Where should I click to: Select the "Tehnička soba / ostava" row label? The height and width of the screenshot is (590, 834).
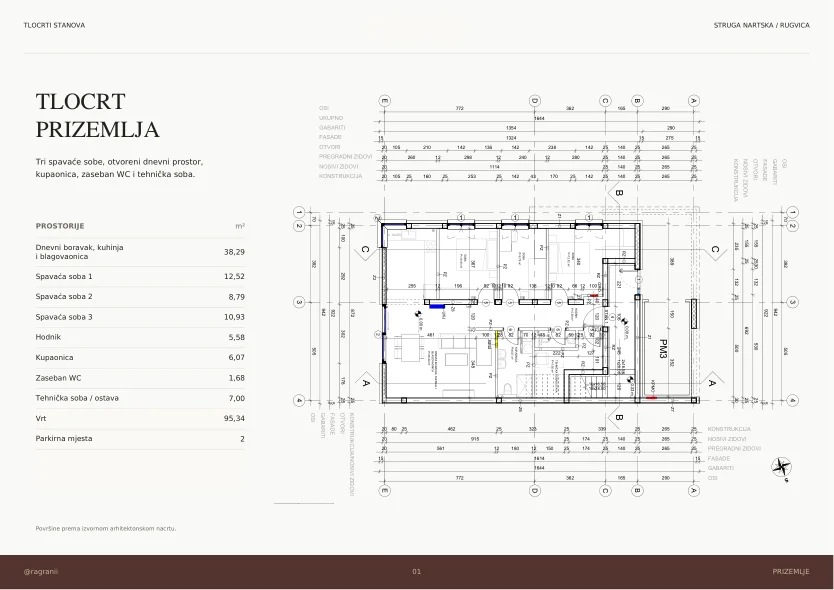coord(77,398)
